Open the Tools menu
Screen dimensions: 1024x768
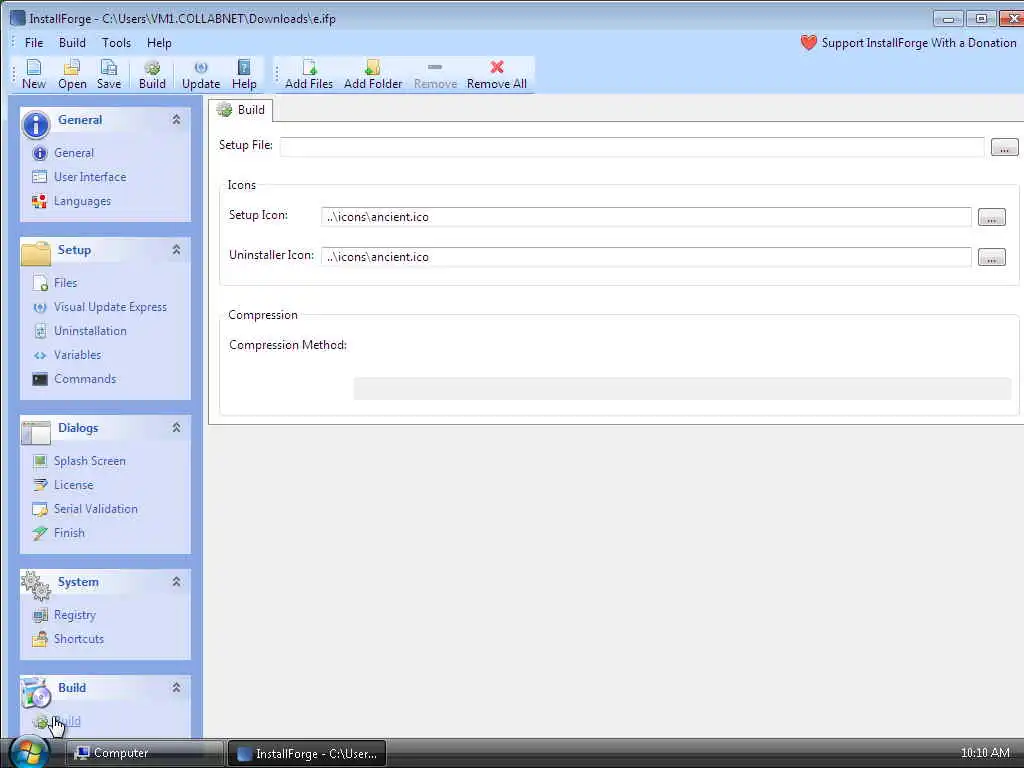coord(116,43)
